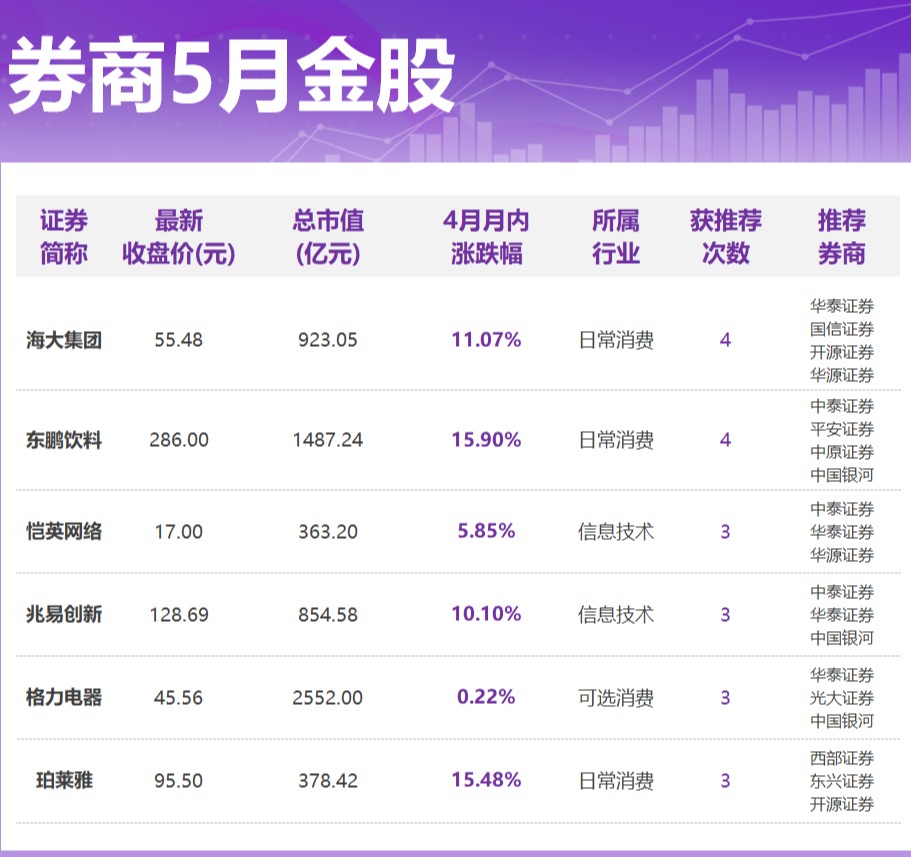Select the 珀莱雅 stock name
This screenshot has height=857, width=911.
tap(64, 780)
